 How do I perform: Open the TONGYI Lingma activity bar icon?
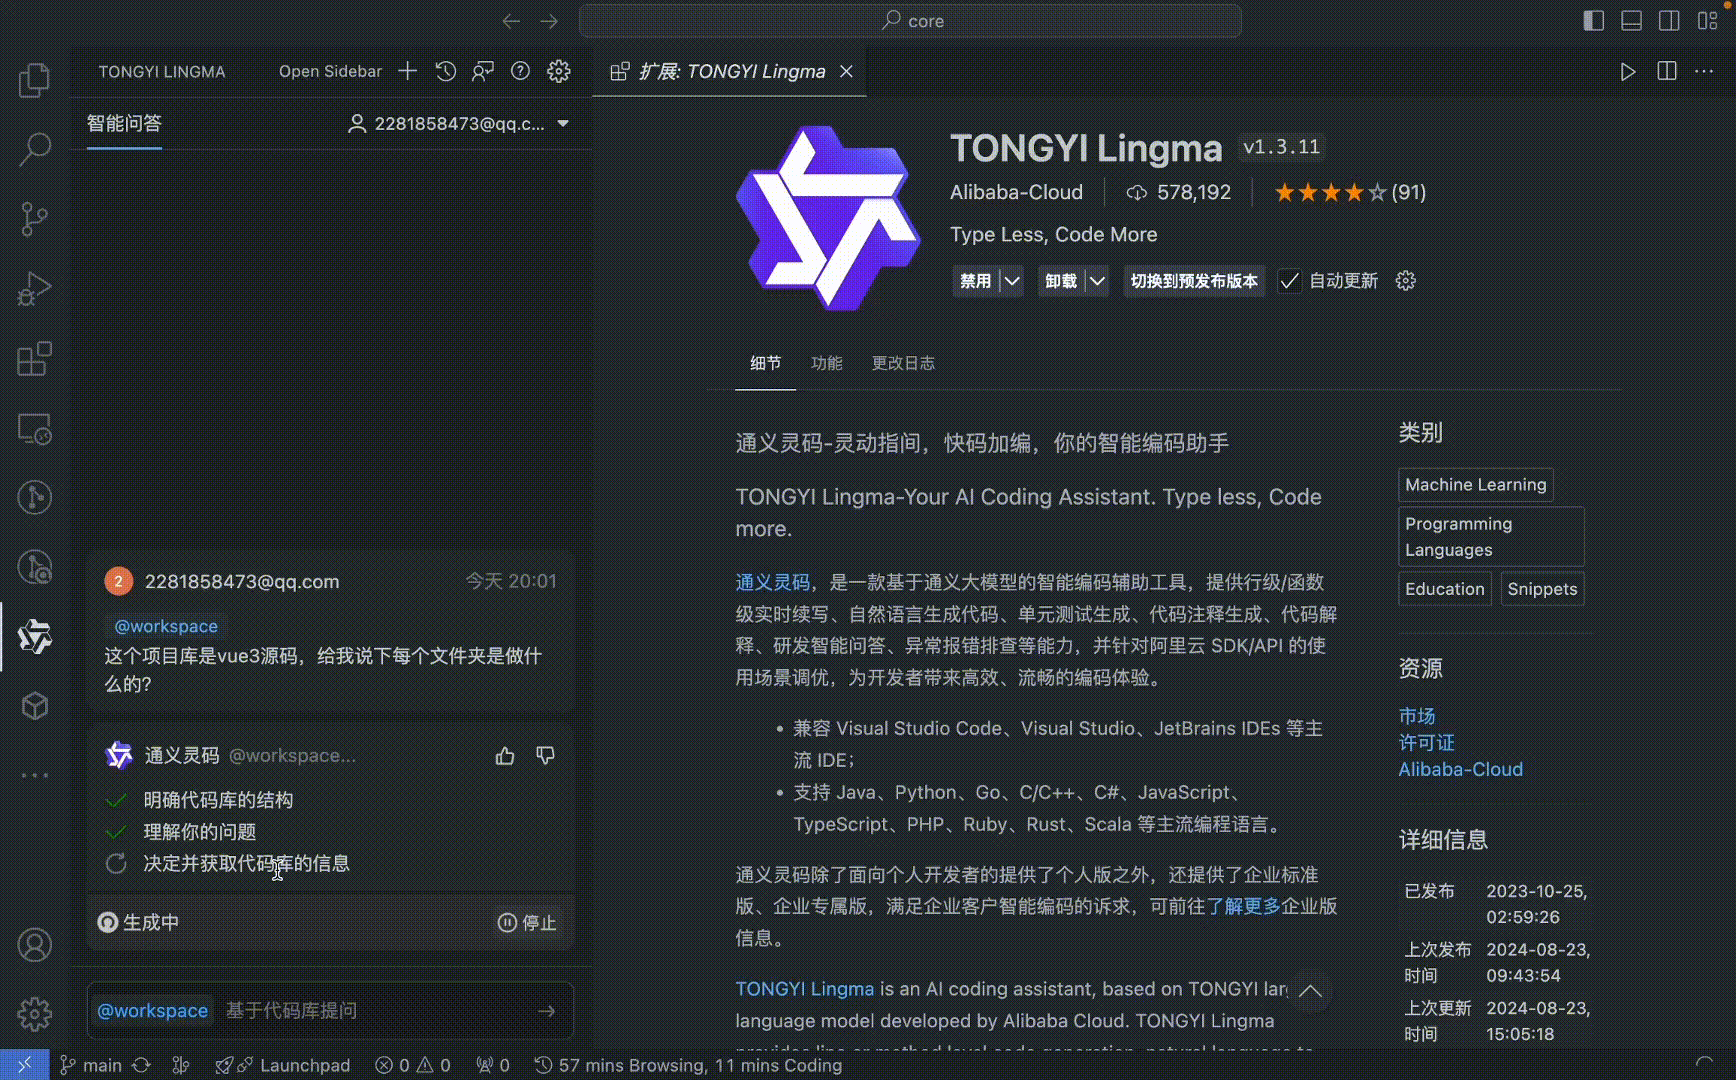click(35, 637)
